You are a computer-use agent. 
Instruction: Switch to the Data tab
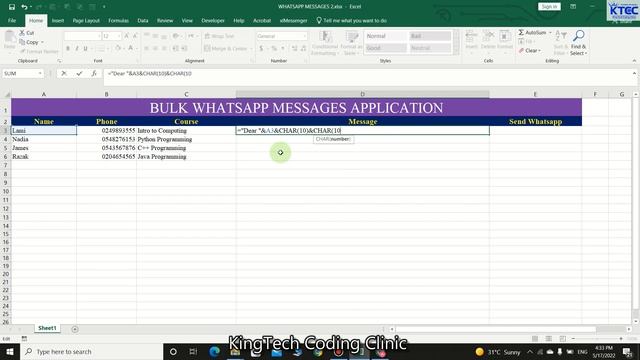click(142, 20)
